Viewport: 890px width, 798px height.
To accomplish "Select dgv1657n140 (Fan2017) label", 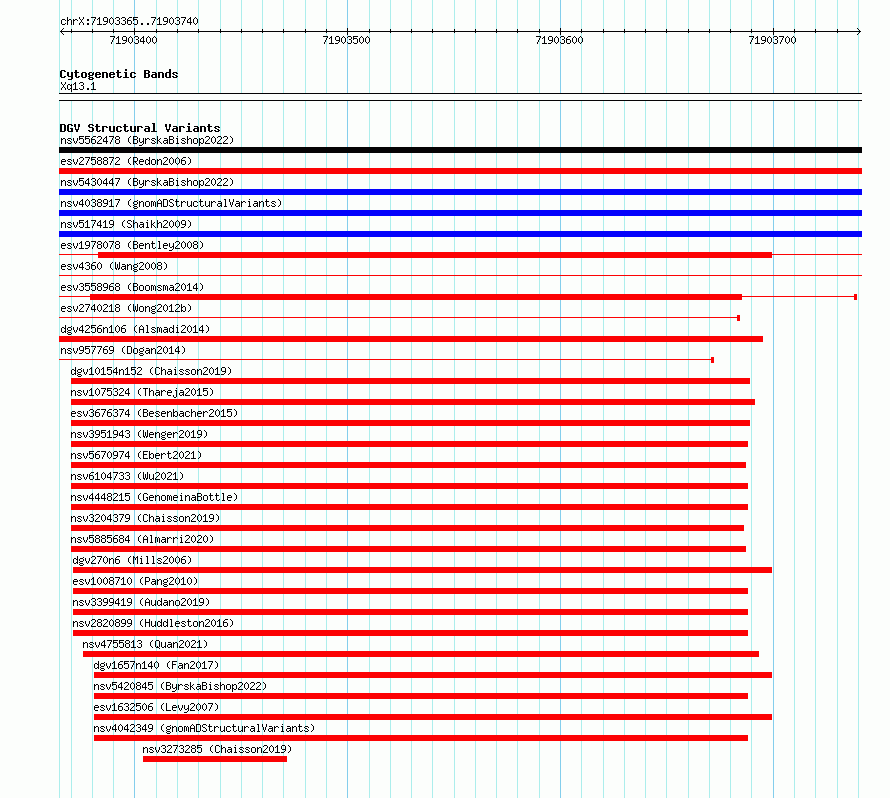I will [156, 665].
